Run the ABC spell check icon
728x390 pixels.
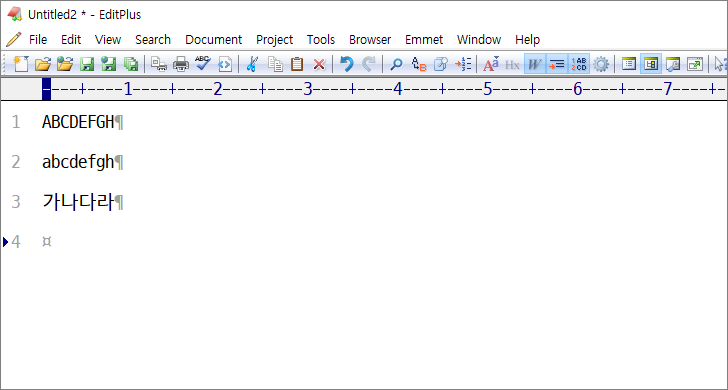pyautogui.click(x=203, y=63)
